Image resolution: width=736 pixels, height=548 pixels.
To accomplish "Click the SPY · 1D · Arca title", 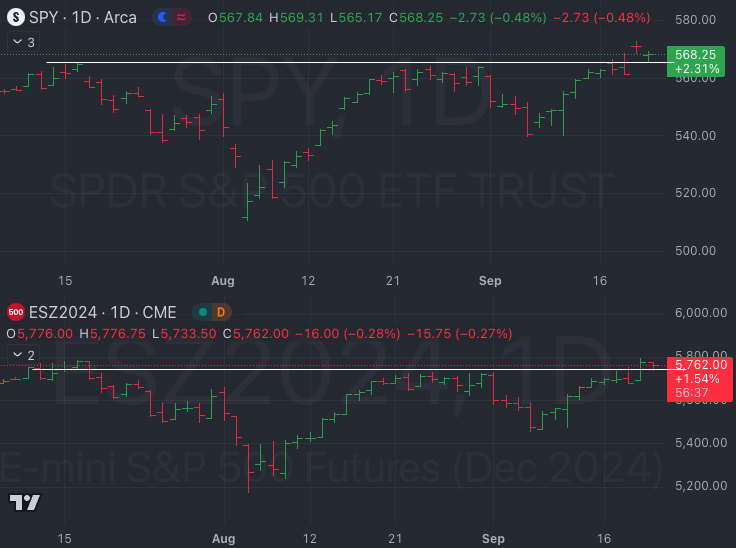I will click(x=83, y=17).
